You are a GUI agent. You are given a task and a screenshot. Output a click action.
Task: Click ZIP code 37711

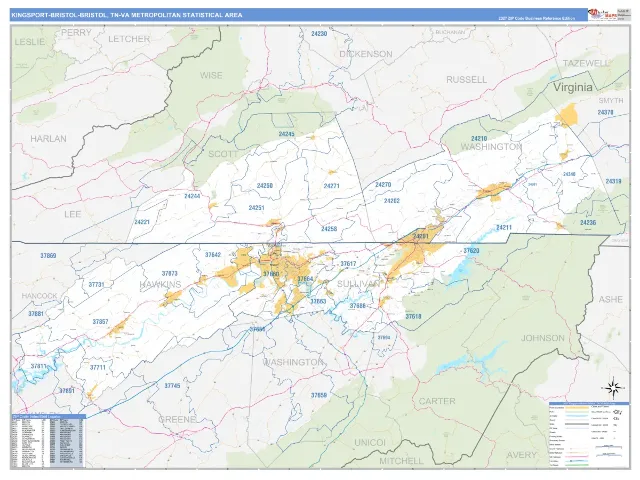click(98, 367)
